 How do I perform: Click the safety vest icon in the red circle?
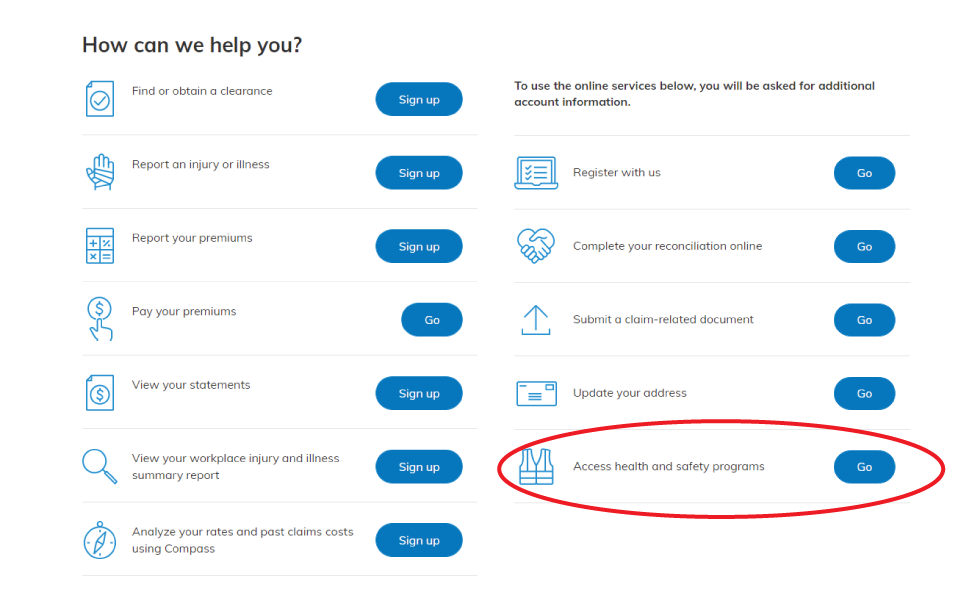(x=536, y=466)
